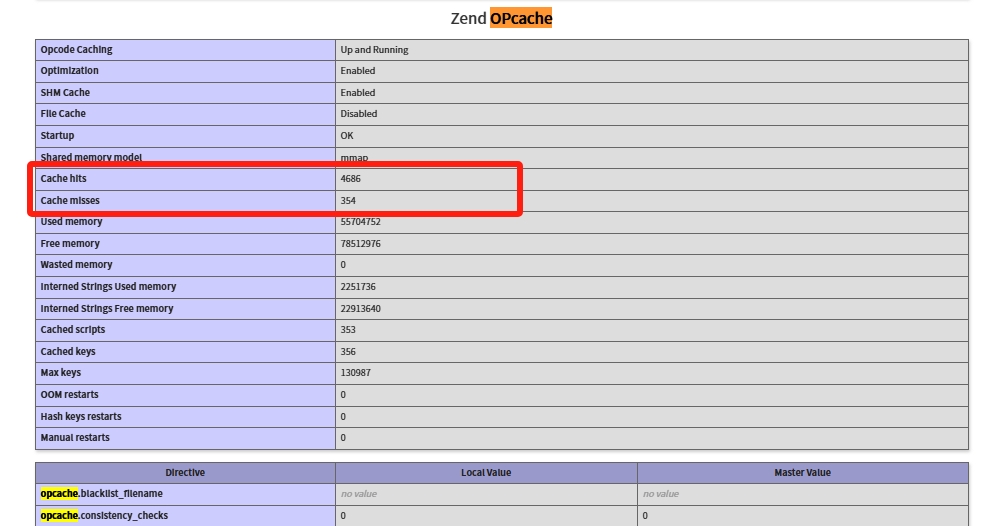Viewport: 1000px width, 526px height.
Task: Click the 'Used memory' label
Action: pyautogui.click(x=71, y=221)
